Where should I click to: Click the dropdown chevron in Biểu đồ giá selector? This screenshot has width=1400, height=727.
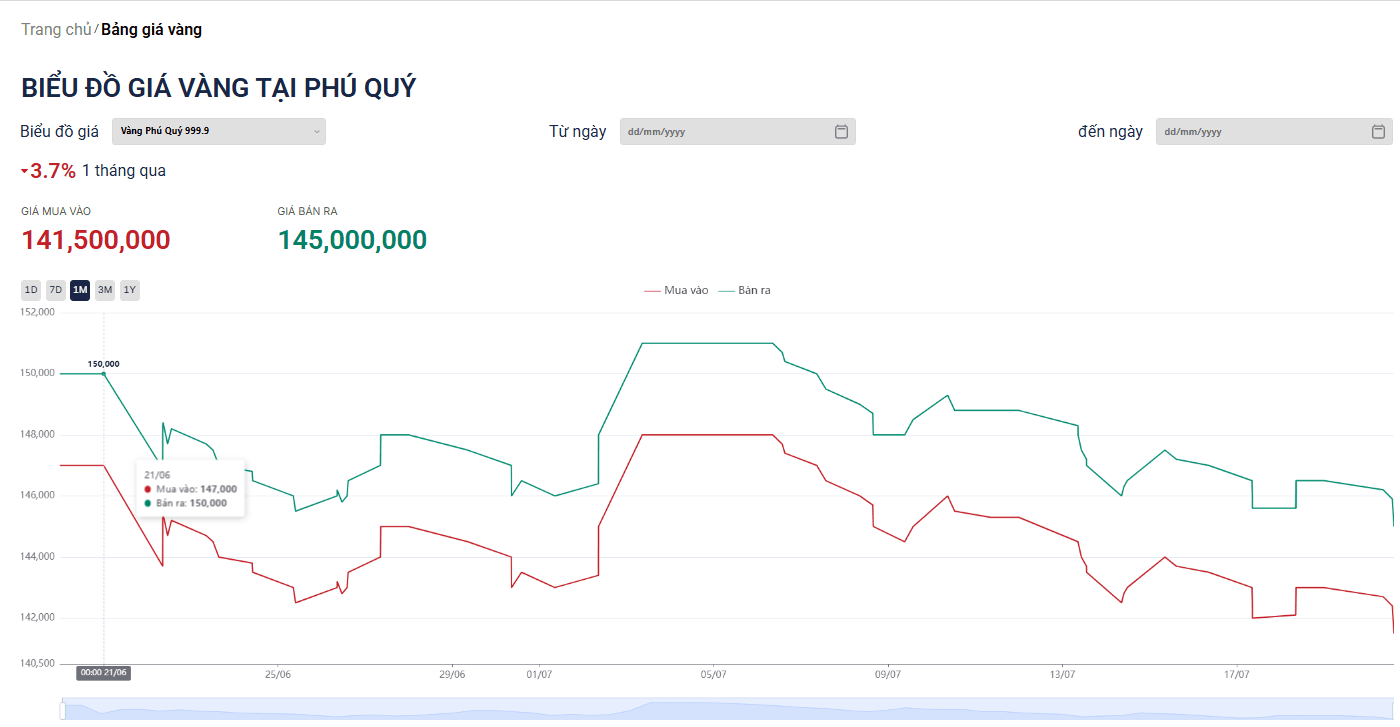click(317, 131)
